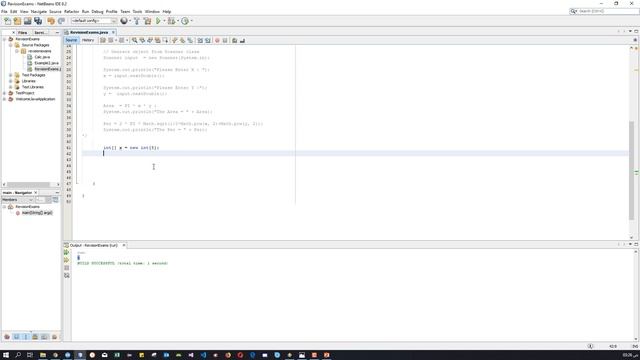Open the Run Project dropdown arrow
The width and height of the screenshot is (640, 360).
(164, 21)
